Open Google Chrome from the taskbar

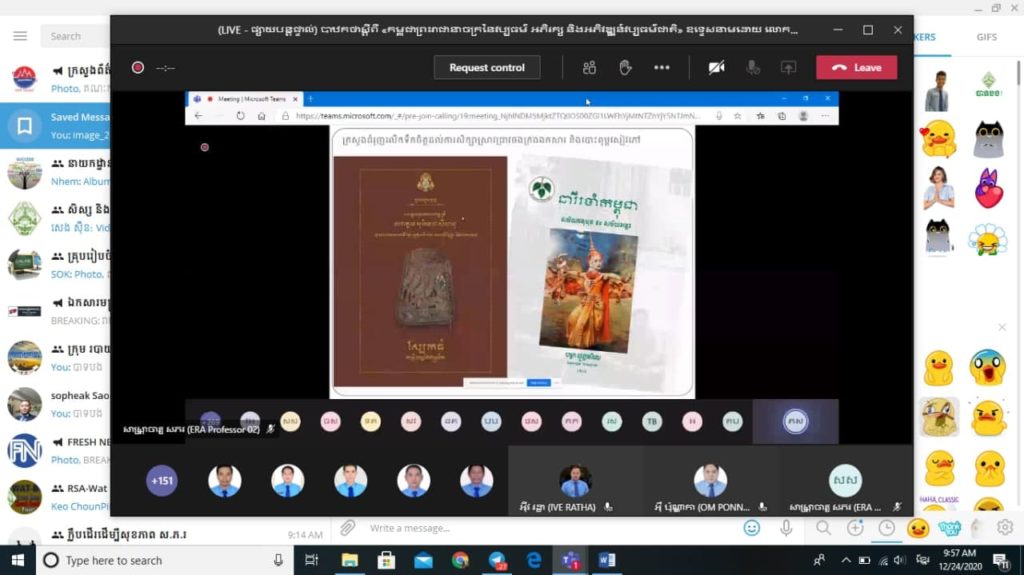(x=460, y=560)
